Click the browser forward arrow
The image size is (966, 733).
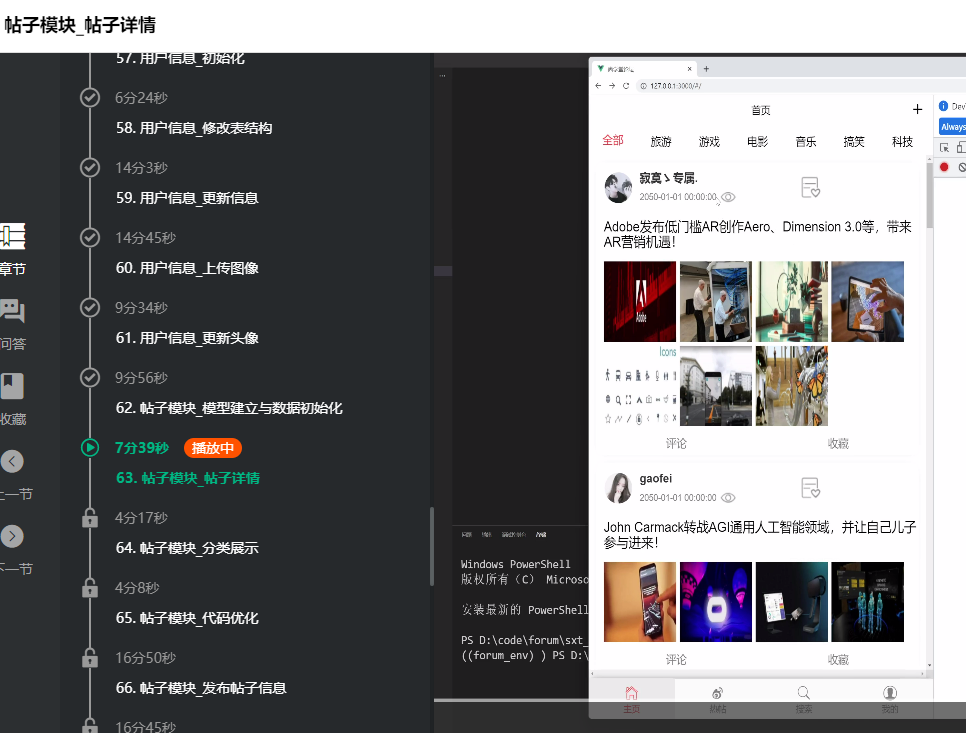pyautogui.click(x=612, y=86)
